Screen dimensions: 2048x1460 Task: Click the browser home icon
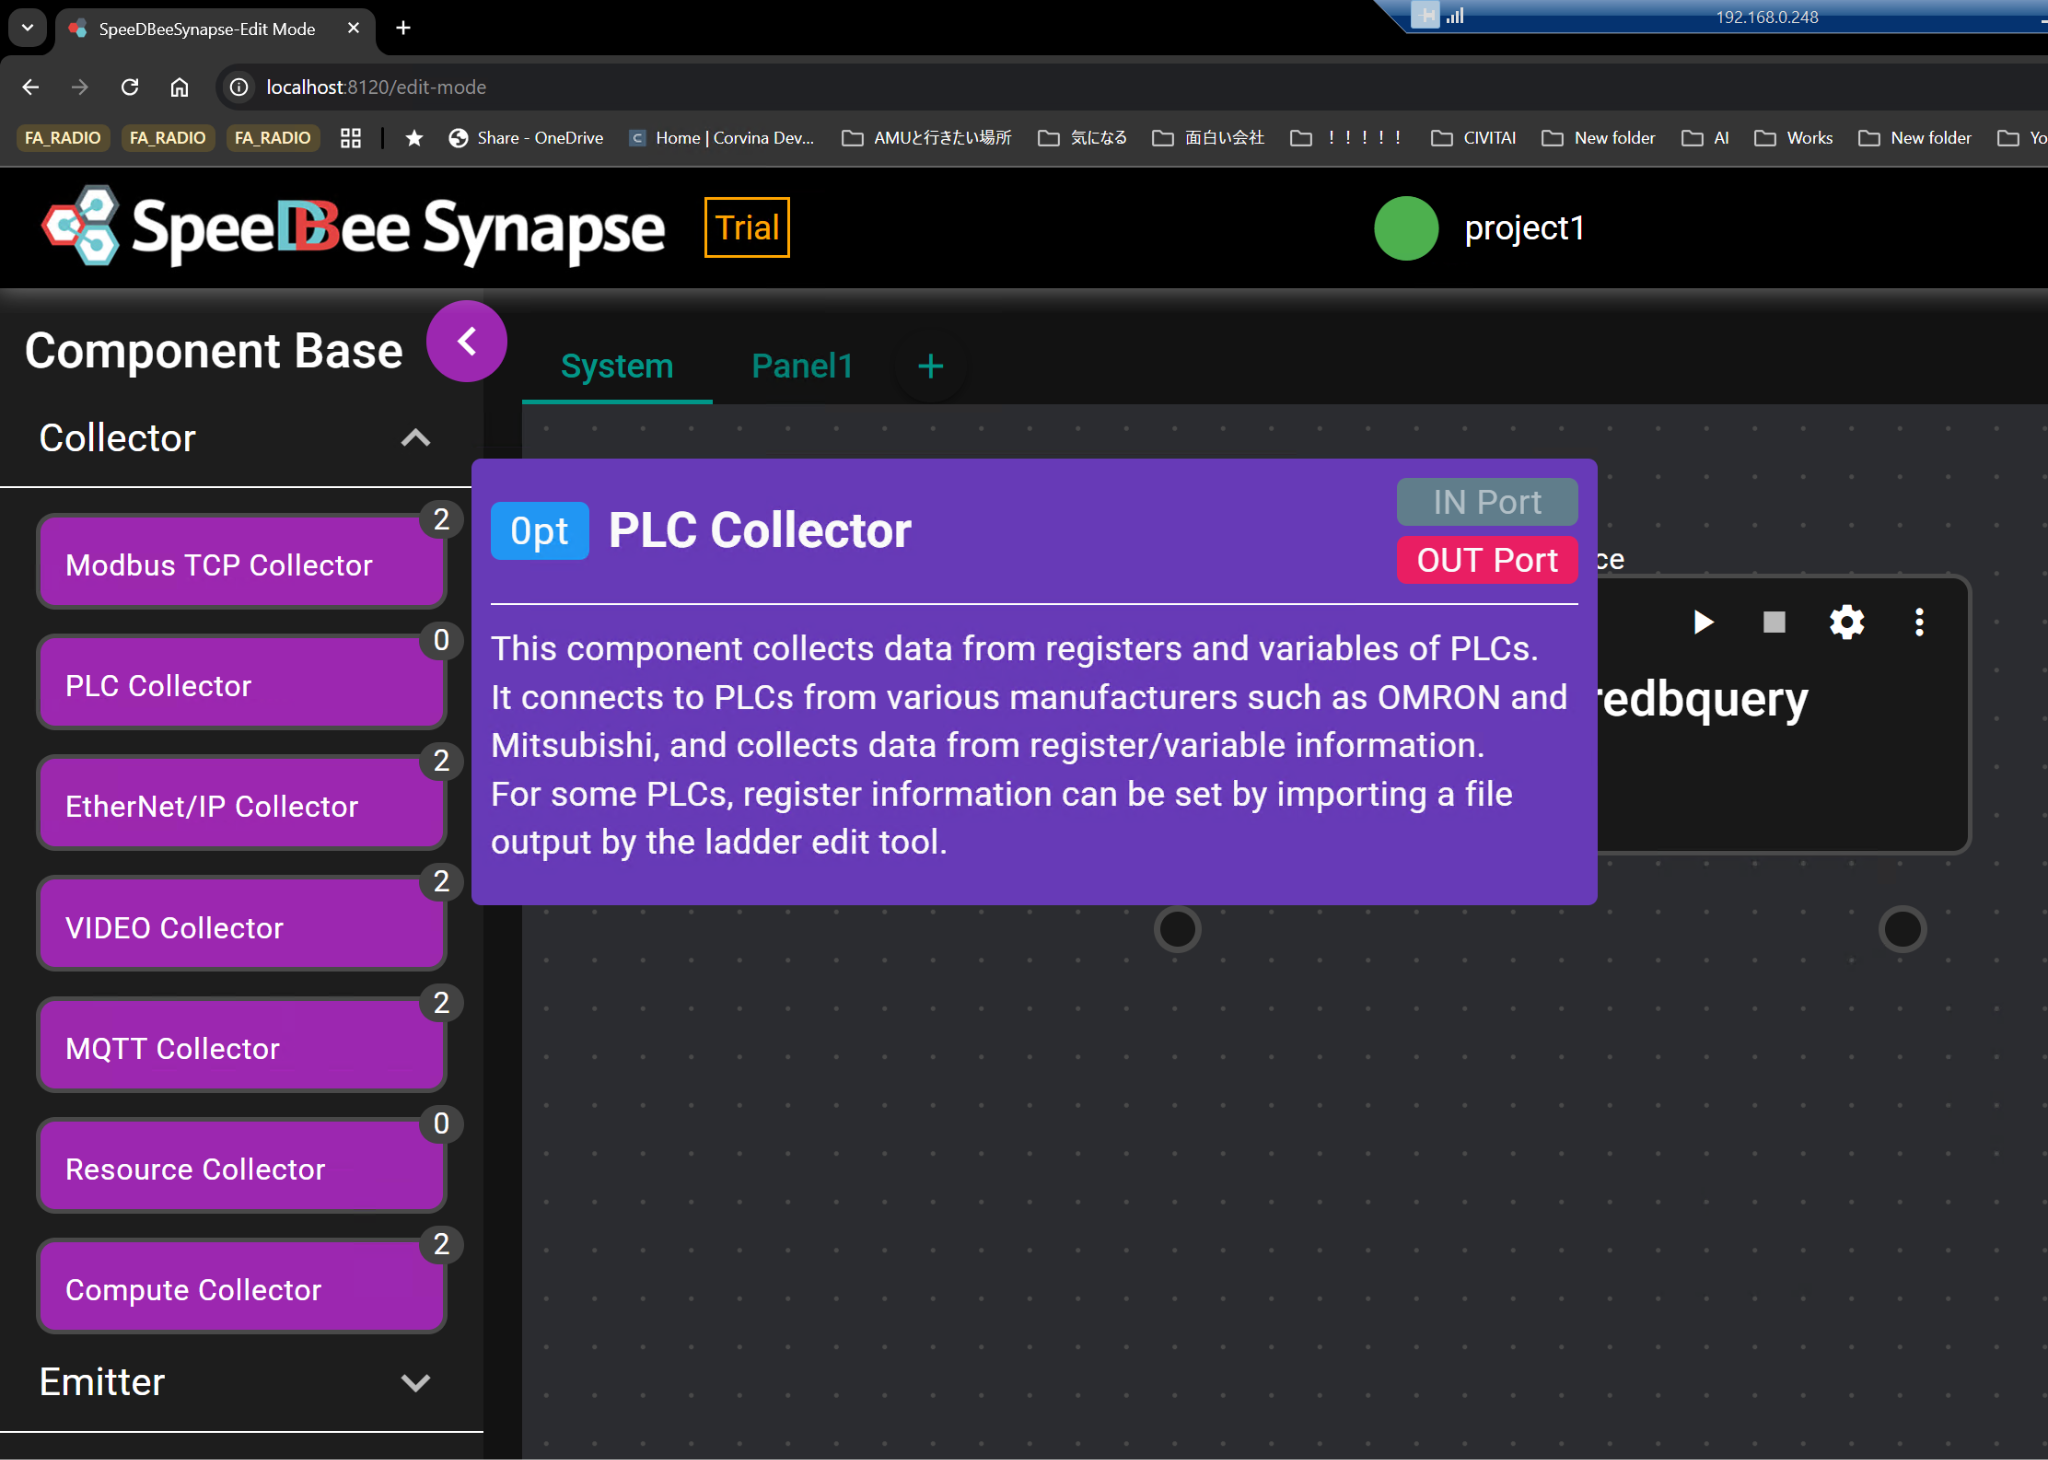tap(179, 87)
